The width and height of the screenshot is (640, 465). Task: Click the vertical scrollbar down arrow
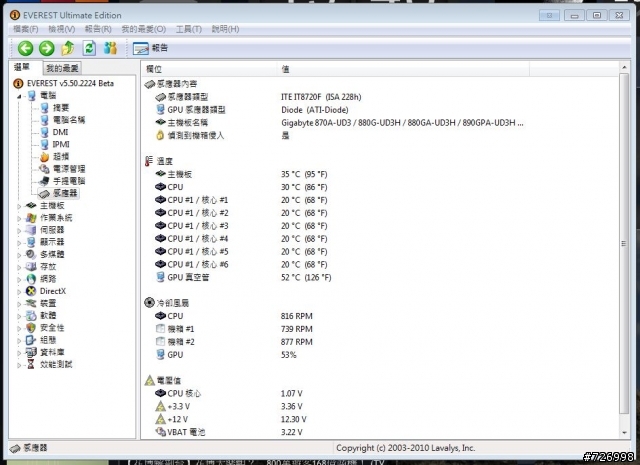tap(624, 432)
